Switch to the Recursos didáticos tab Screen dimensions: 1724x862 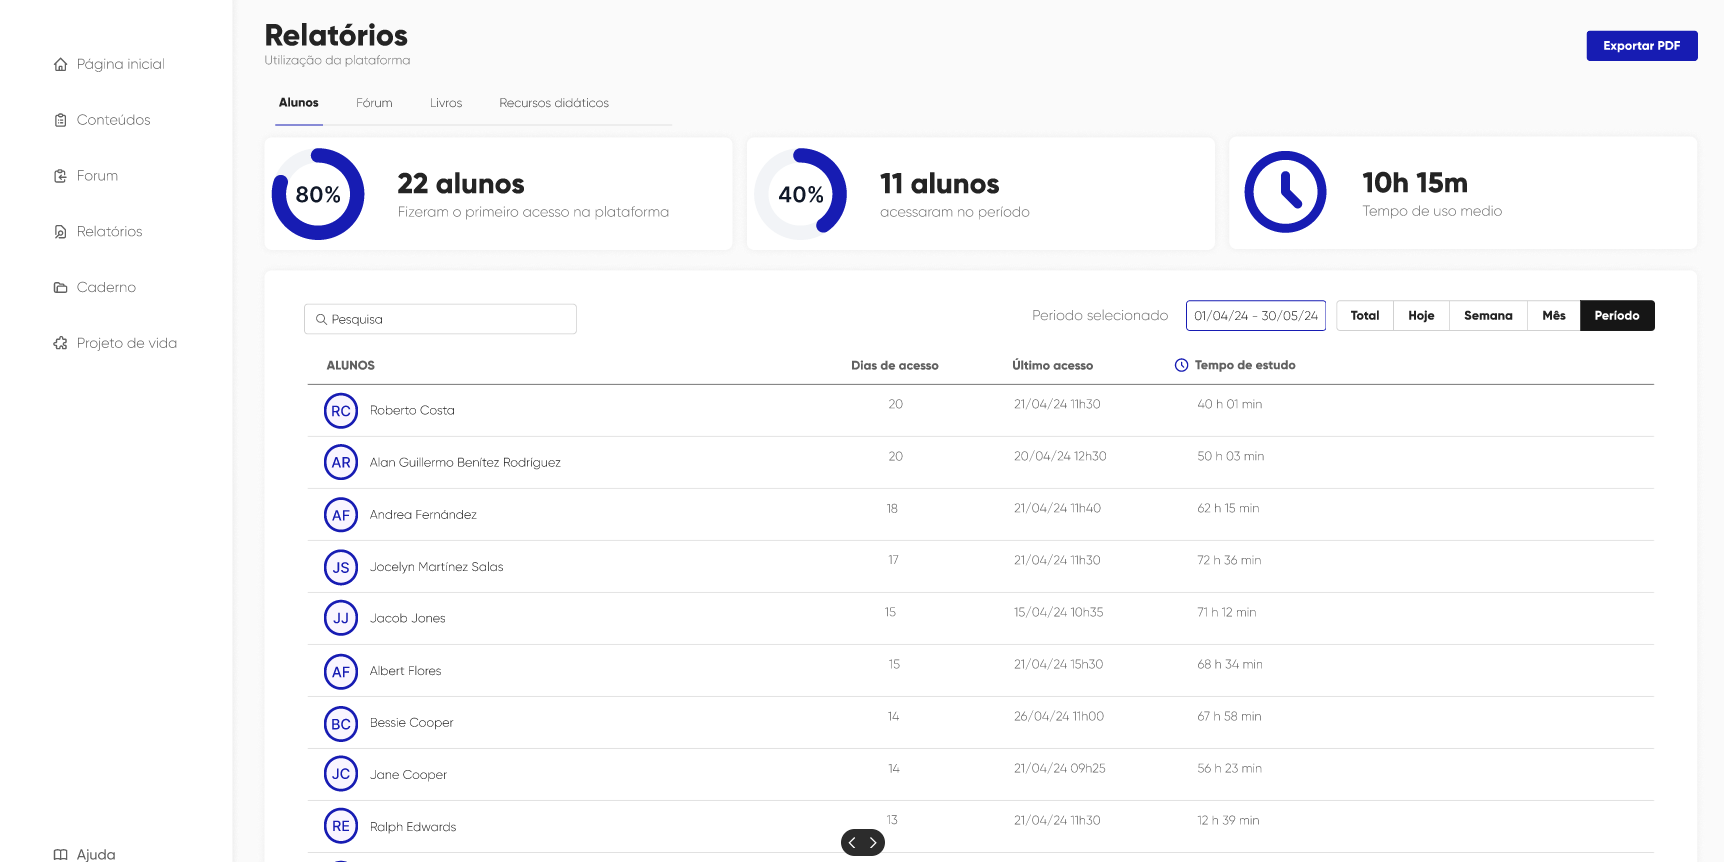pos(554,103)
